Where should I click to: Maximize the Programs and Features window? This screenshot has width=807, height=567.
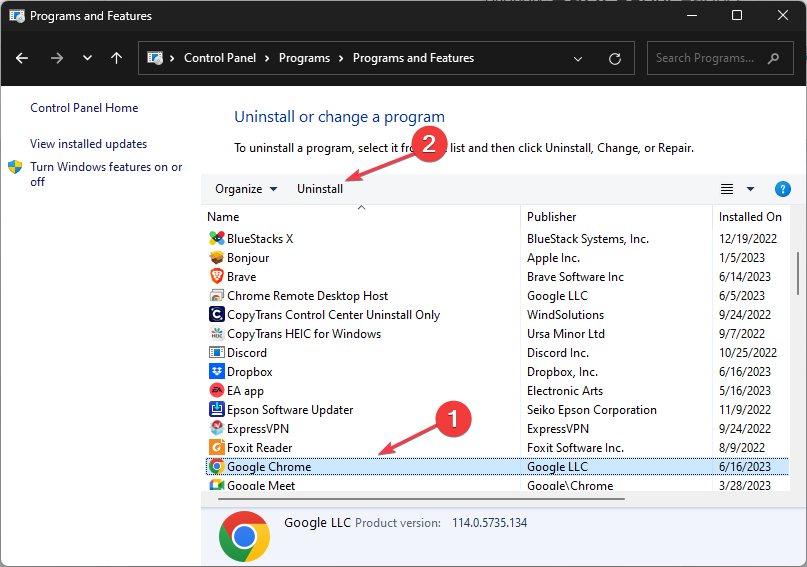737,15
